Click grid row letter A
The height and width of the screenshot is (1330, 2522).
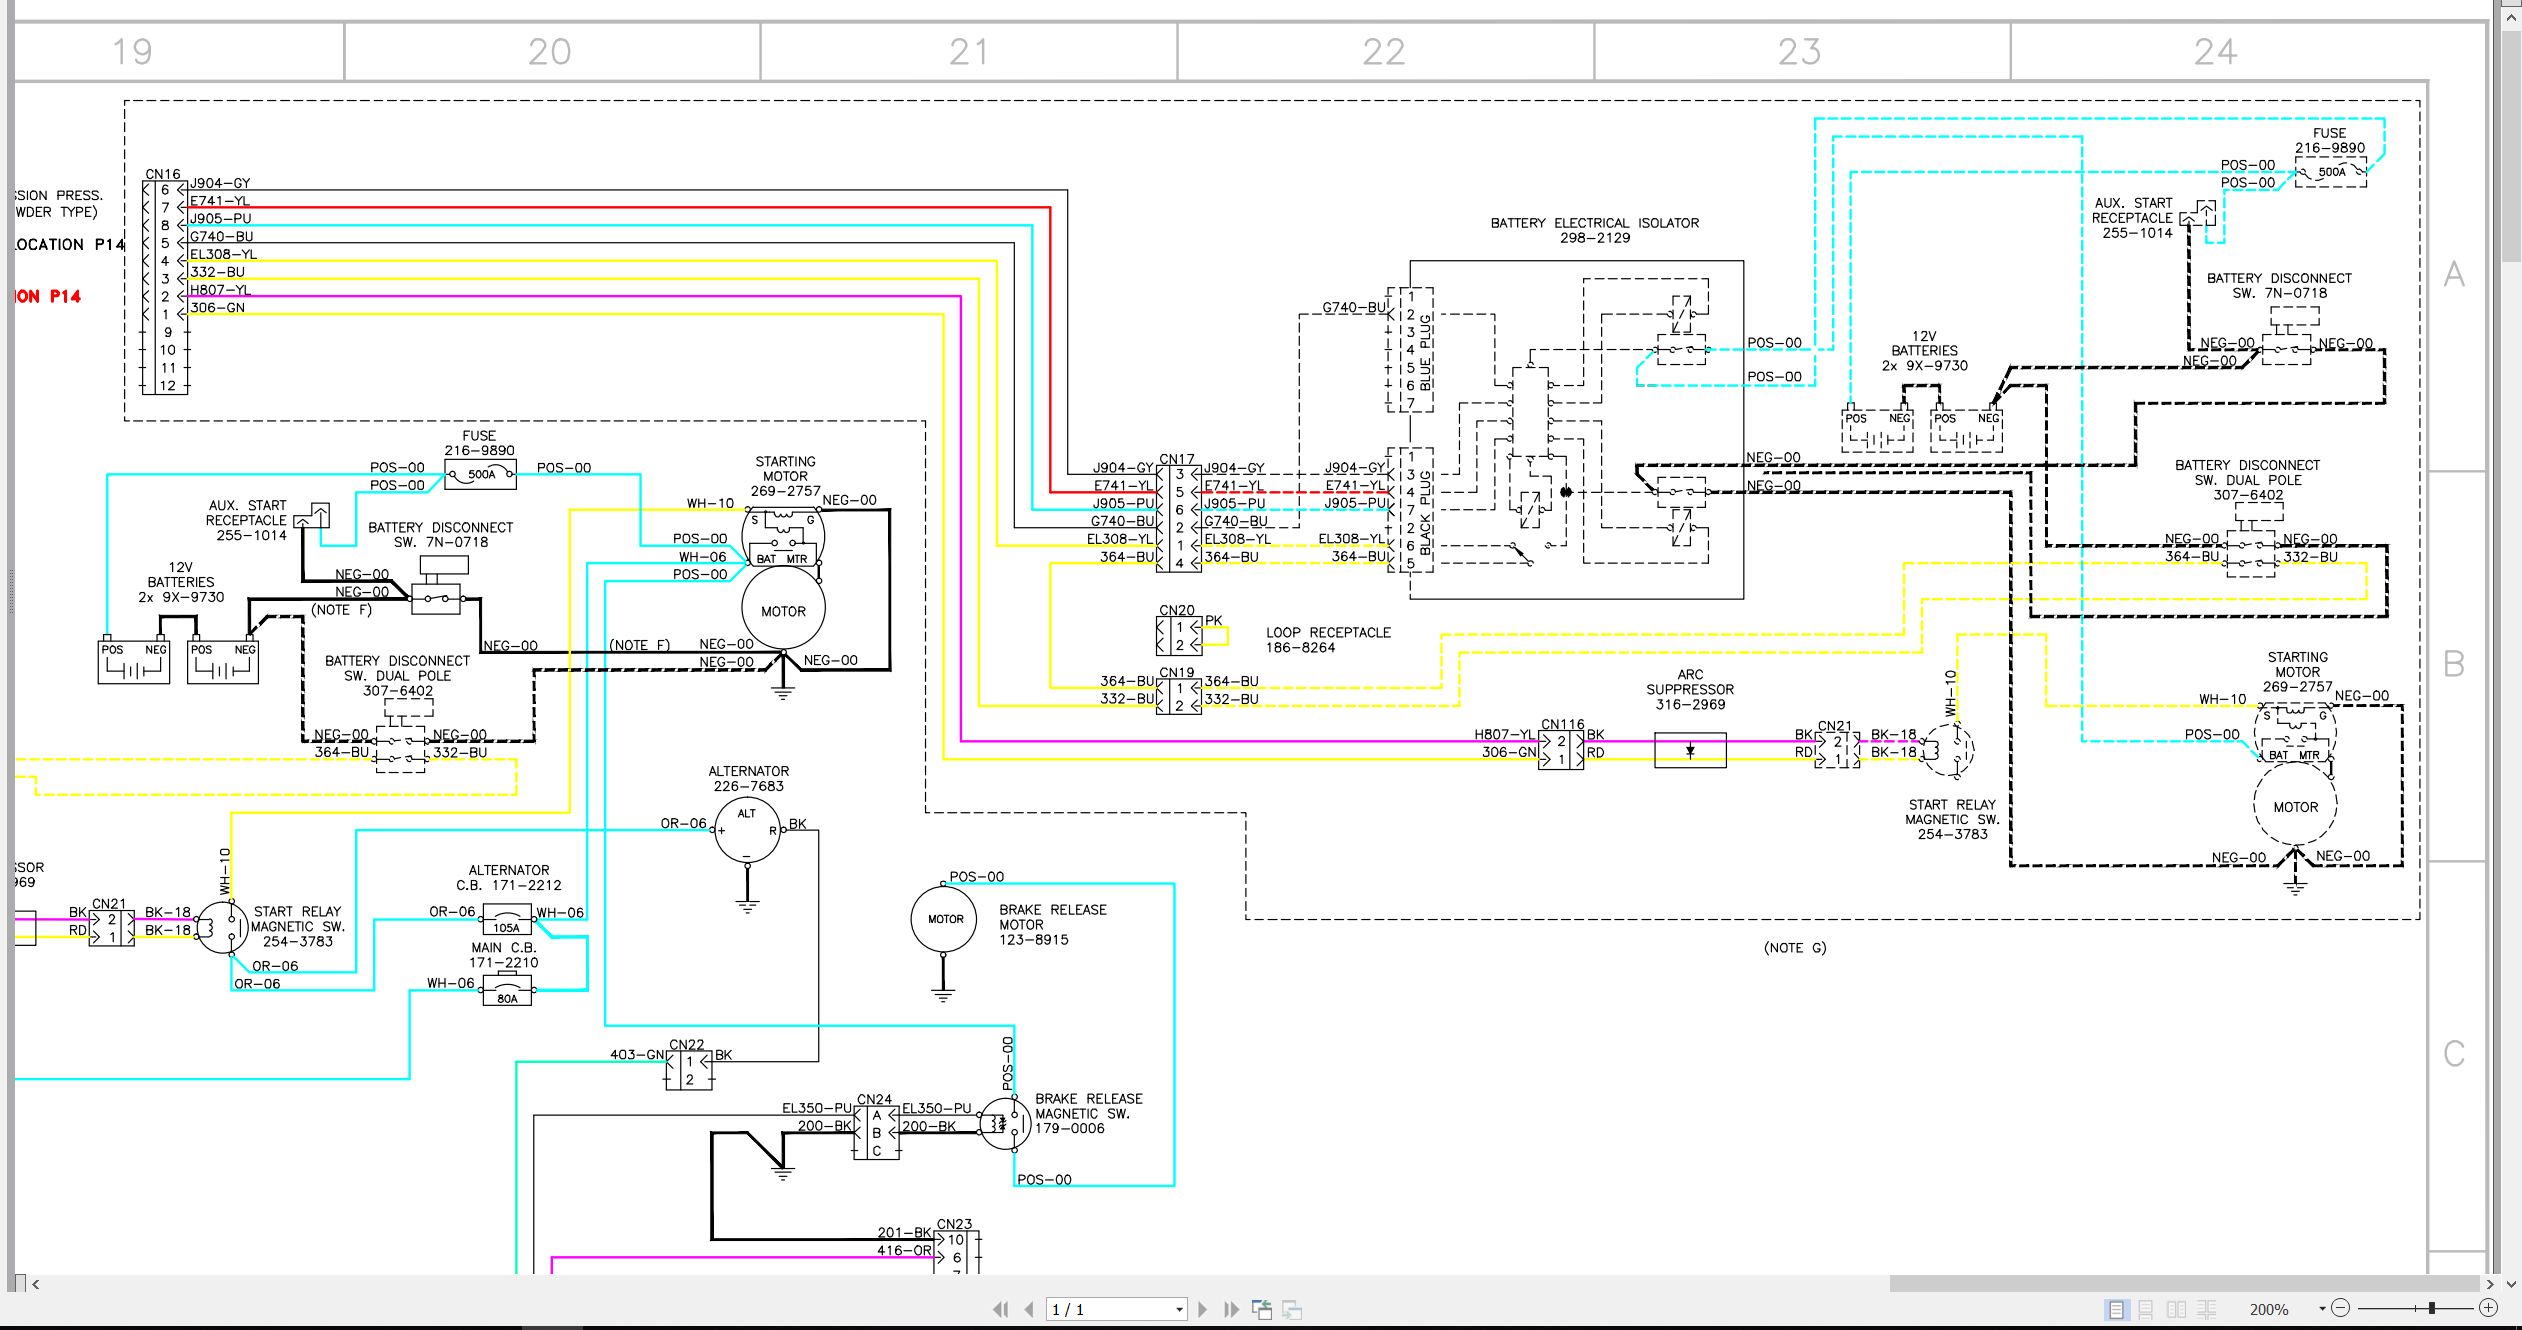pyautogui.click(x=2454, y=274)
